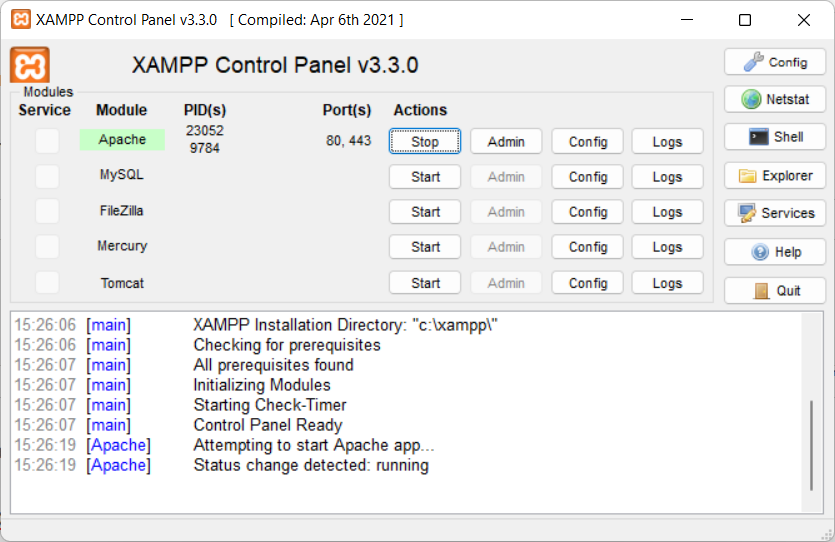The image size is (835, 542).
Task: Quit XAMPP via the door icon
Action: (x=775, y=291)
